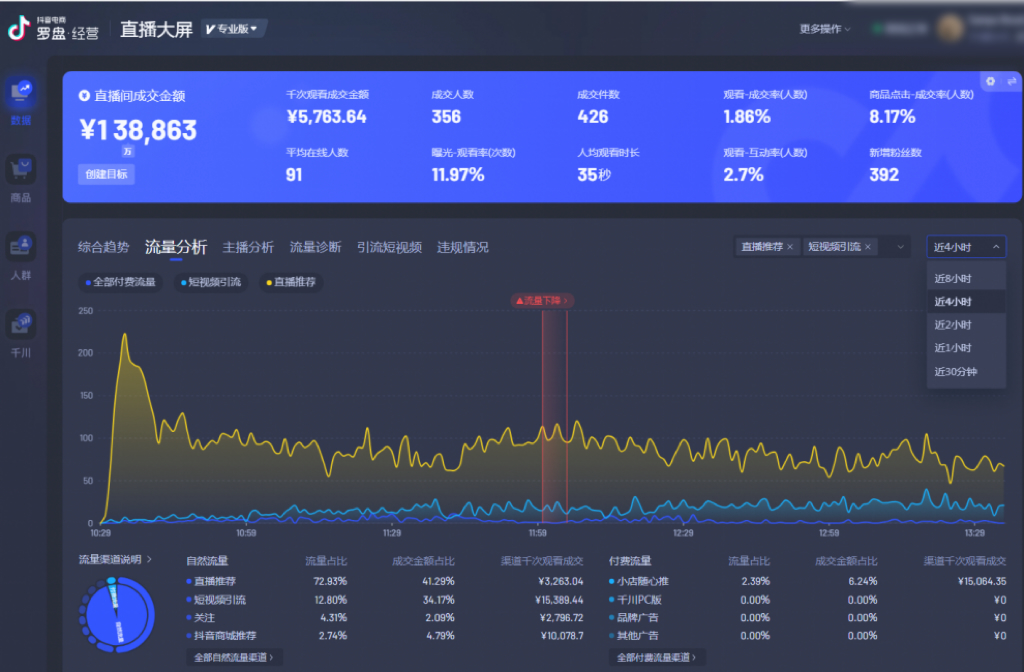Toggle the 短视频引流 chart legend series
The height and width of the screenshot is (672, 1024).
tap(211, 283)
